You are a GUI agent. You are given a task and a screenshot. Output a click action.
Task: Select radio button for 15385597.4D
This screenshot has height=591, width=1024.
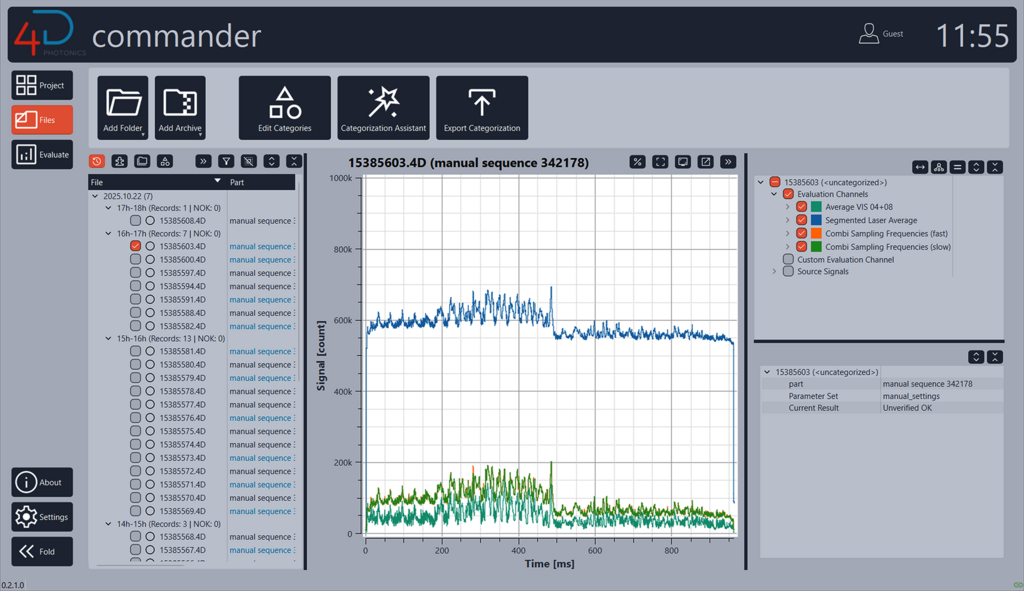[x=150, y=273]
